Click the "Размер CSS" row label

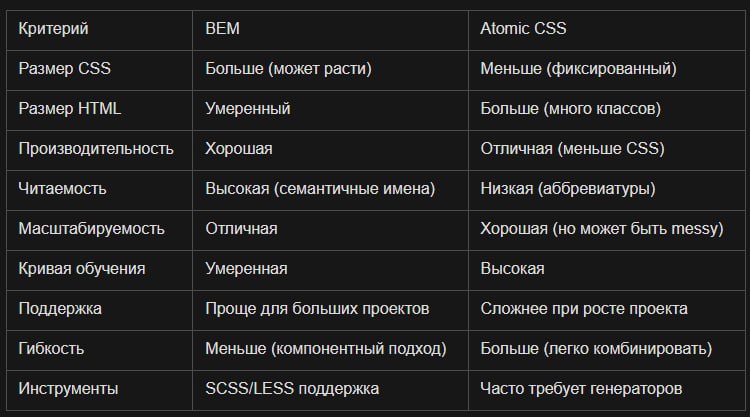[99, 70]
